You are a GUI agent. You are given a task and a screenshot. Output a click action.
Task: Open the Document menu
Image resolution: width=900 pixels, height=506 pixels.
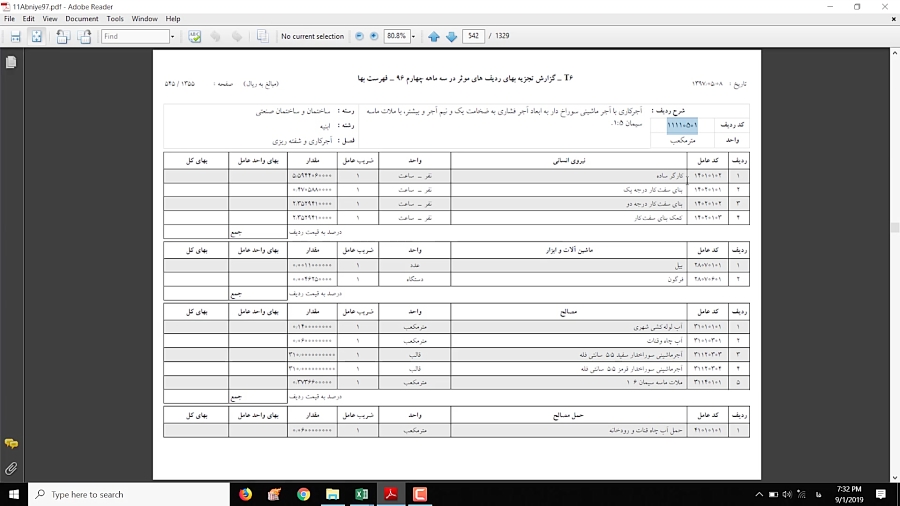[x=82, y=19]
